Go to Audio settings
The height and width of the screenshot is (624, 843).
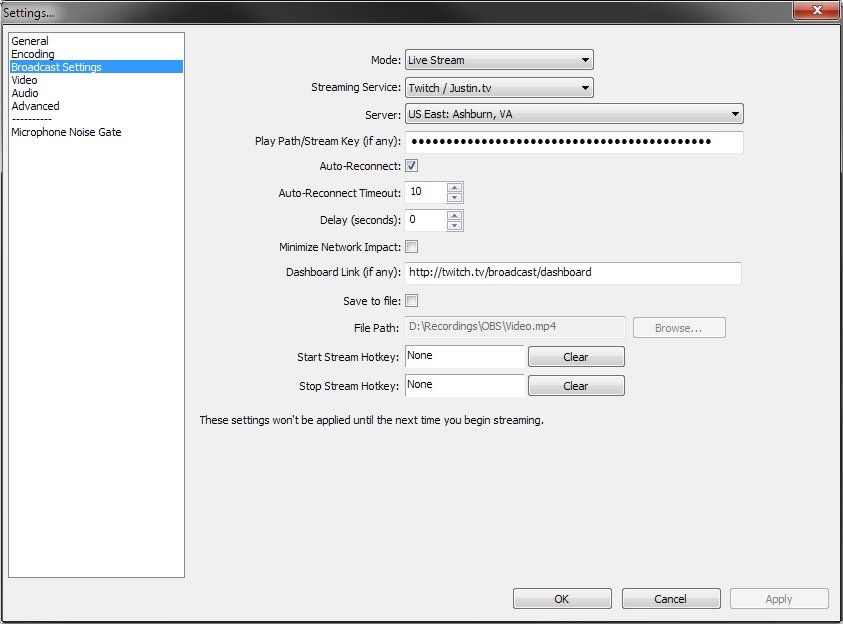click(x=24, y=92)
